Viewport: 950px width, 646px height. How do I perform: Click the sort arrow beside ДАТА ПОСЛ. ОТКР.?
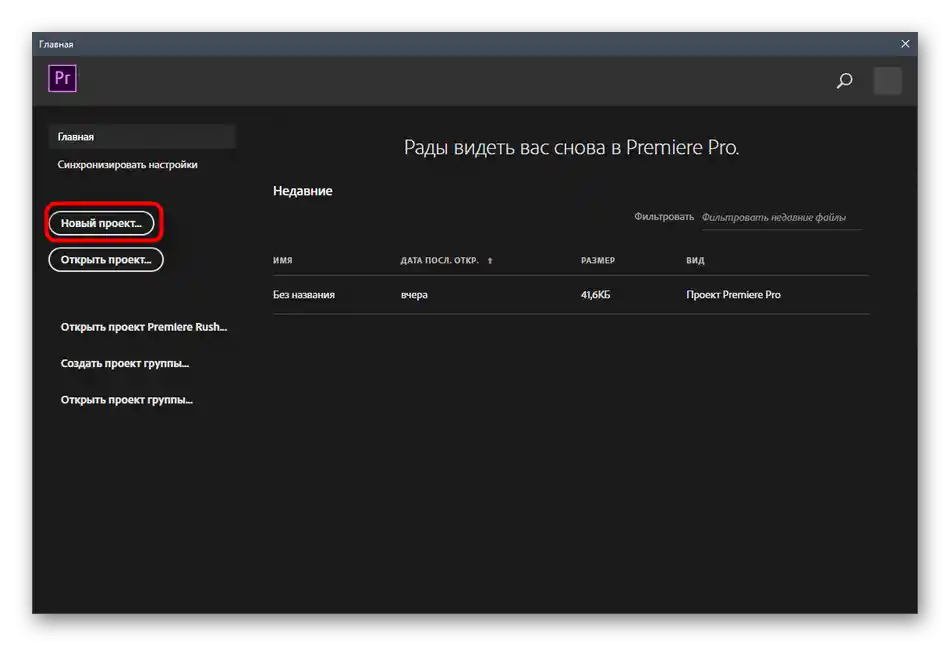[x=490, y=261]
